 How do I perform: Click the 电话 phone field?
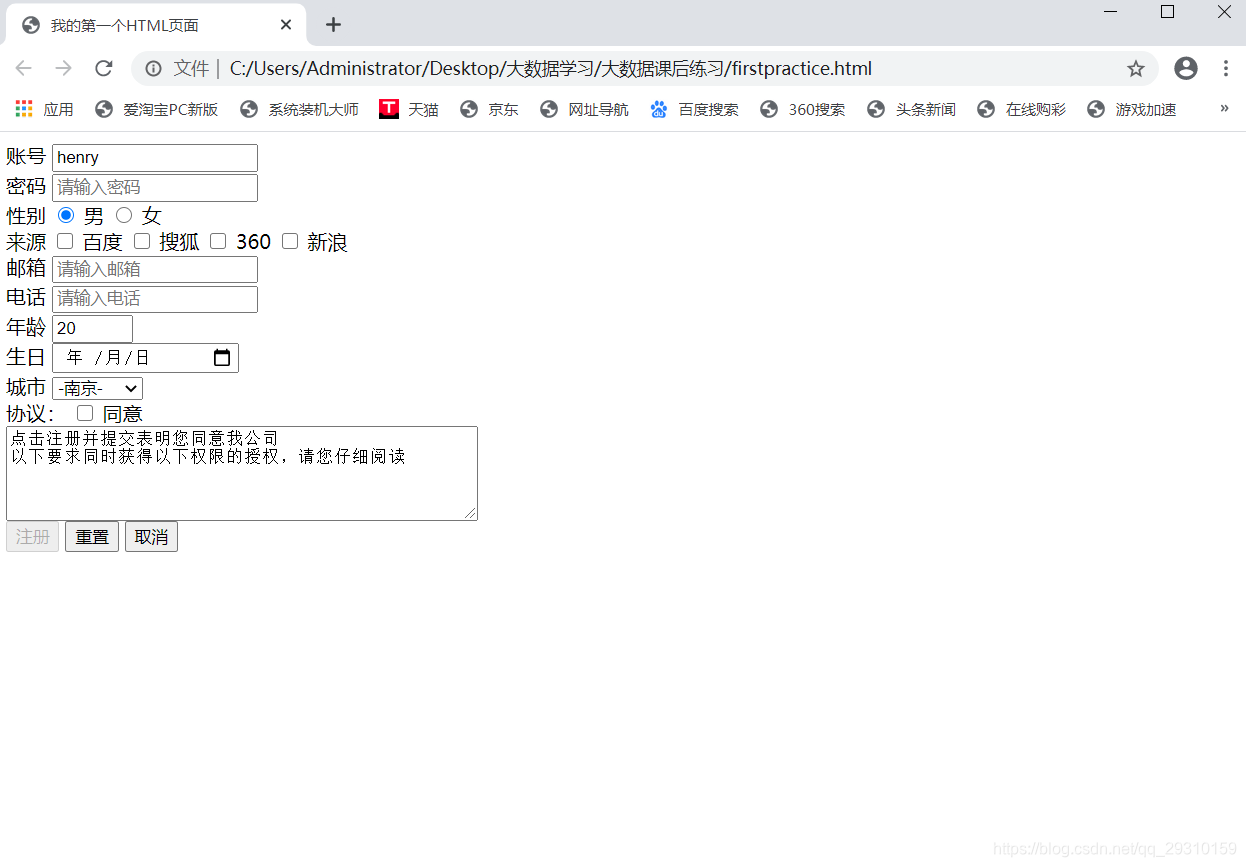(x=155, y=299)
